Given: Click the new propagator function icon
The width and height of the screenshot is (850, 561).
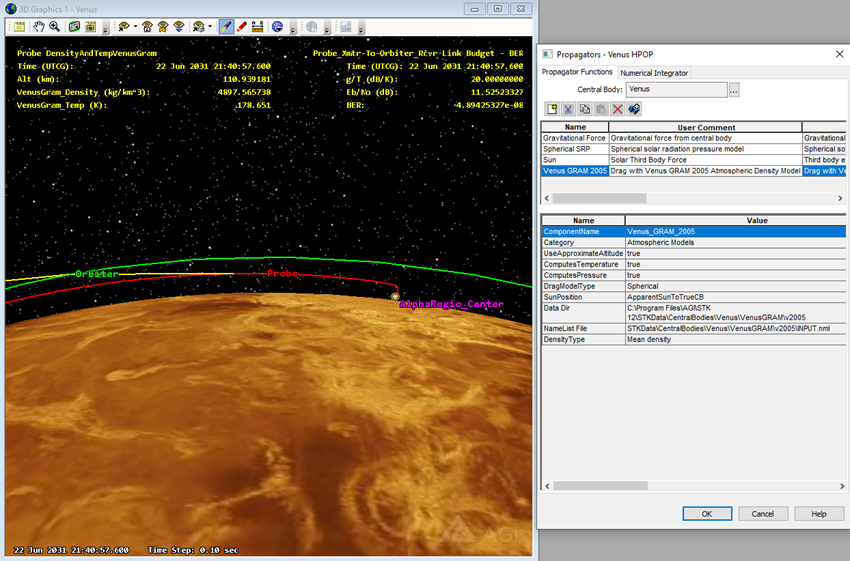Looking at the screenshot, I should 552,109.
